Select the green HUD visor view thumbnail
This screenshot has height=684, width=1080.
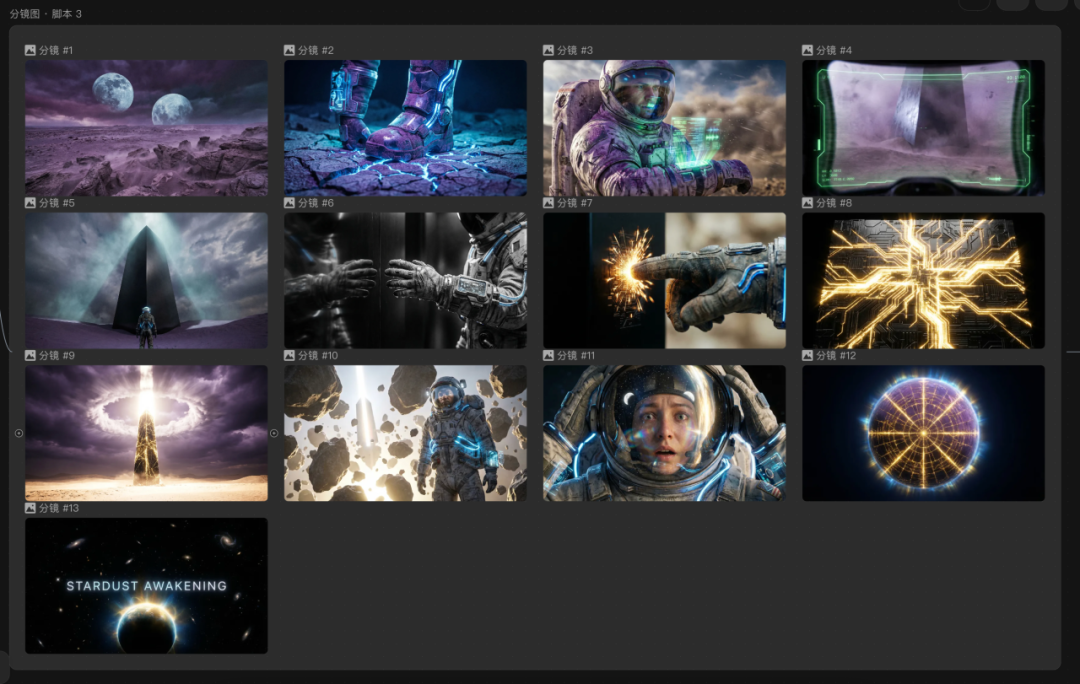point(923,128)
